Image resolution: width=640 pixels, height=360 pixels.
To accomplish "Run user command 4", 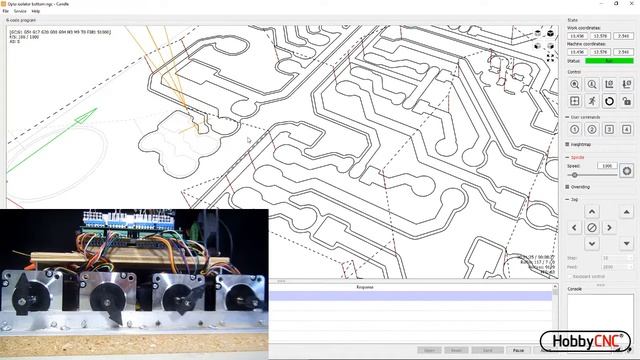I will pos(627,129).
